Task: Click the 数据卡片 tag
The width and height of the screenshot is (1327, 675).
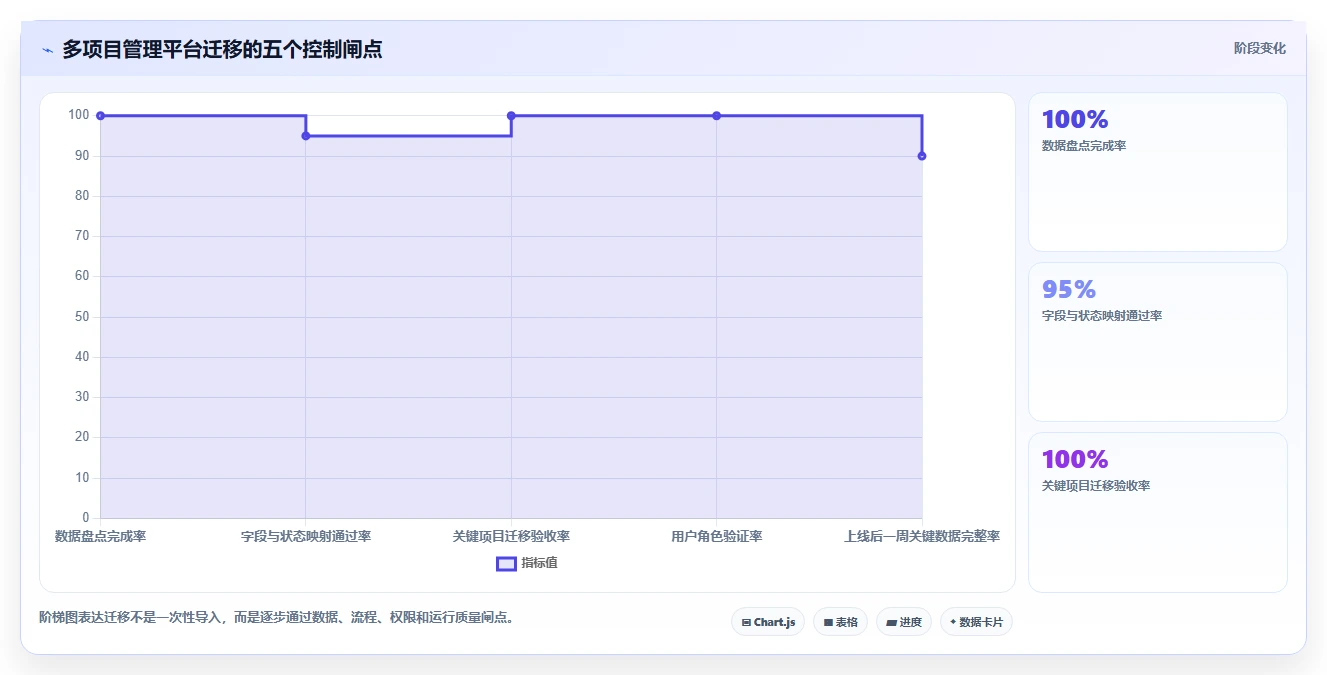Action: [x=976, y=622]
